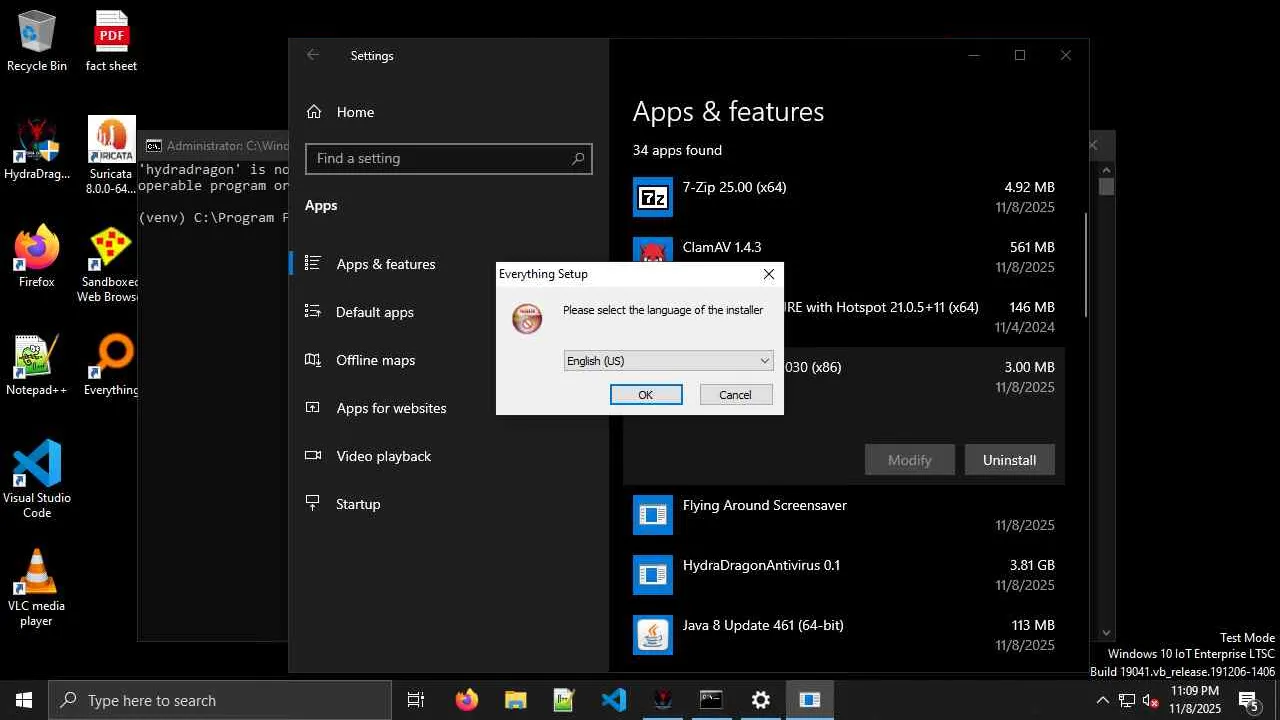Launch the Visual Studio Code desktop shortcut
1280x720 pixels.
click(37, 480)
